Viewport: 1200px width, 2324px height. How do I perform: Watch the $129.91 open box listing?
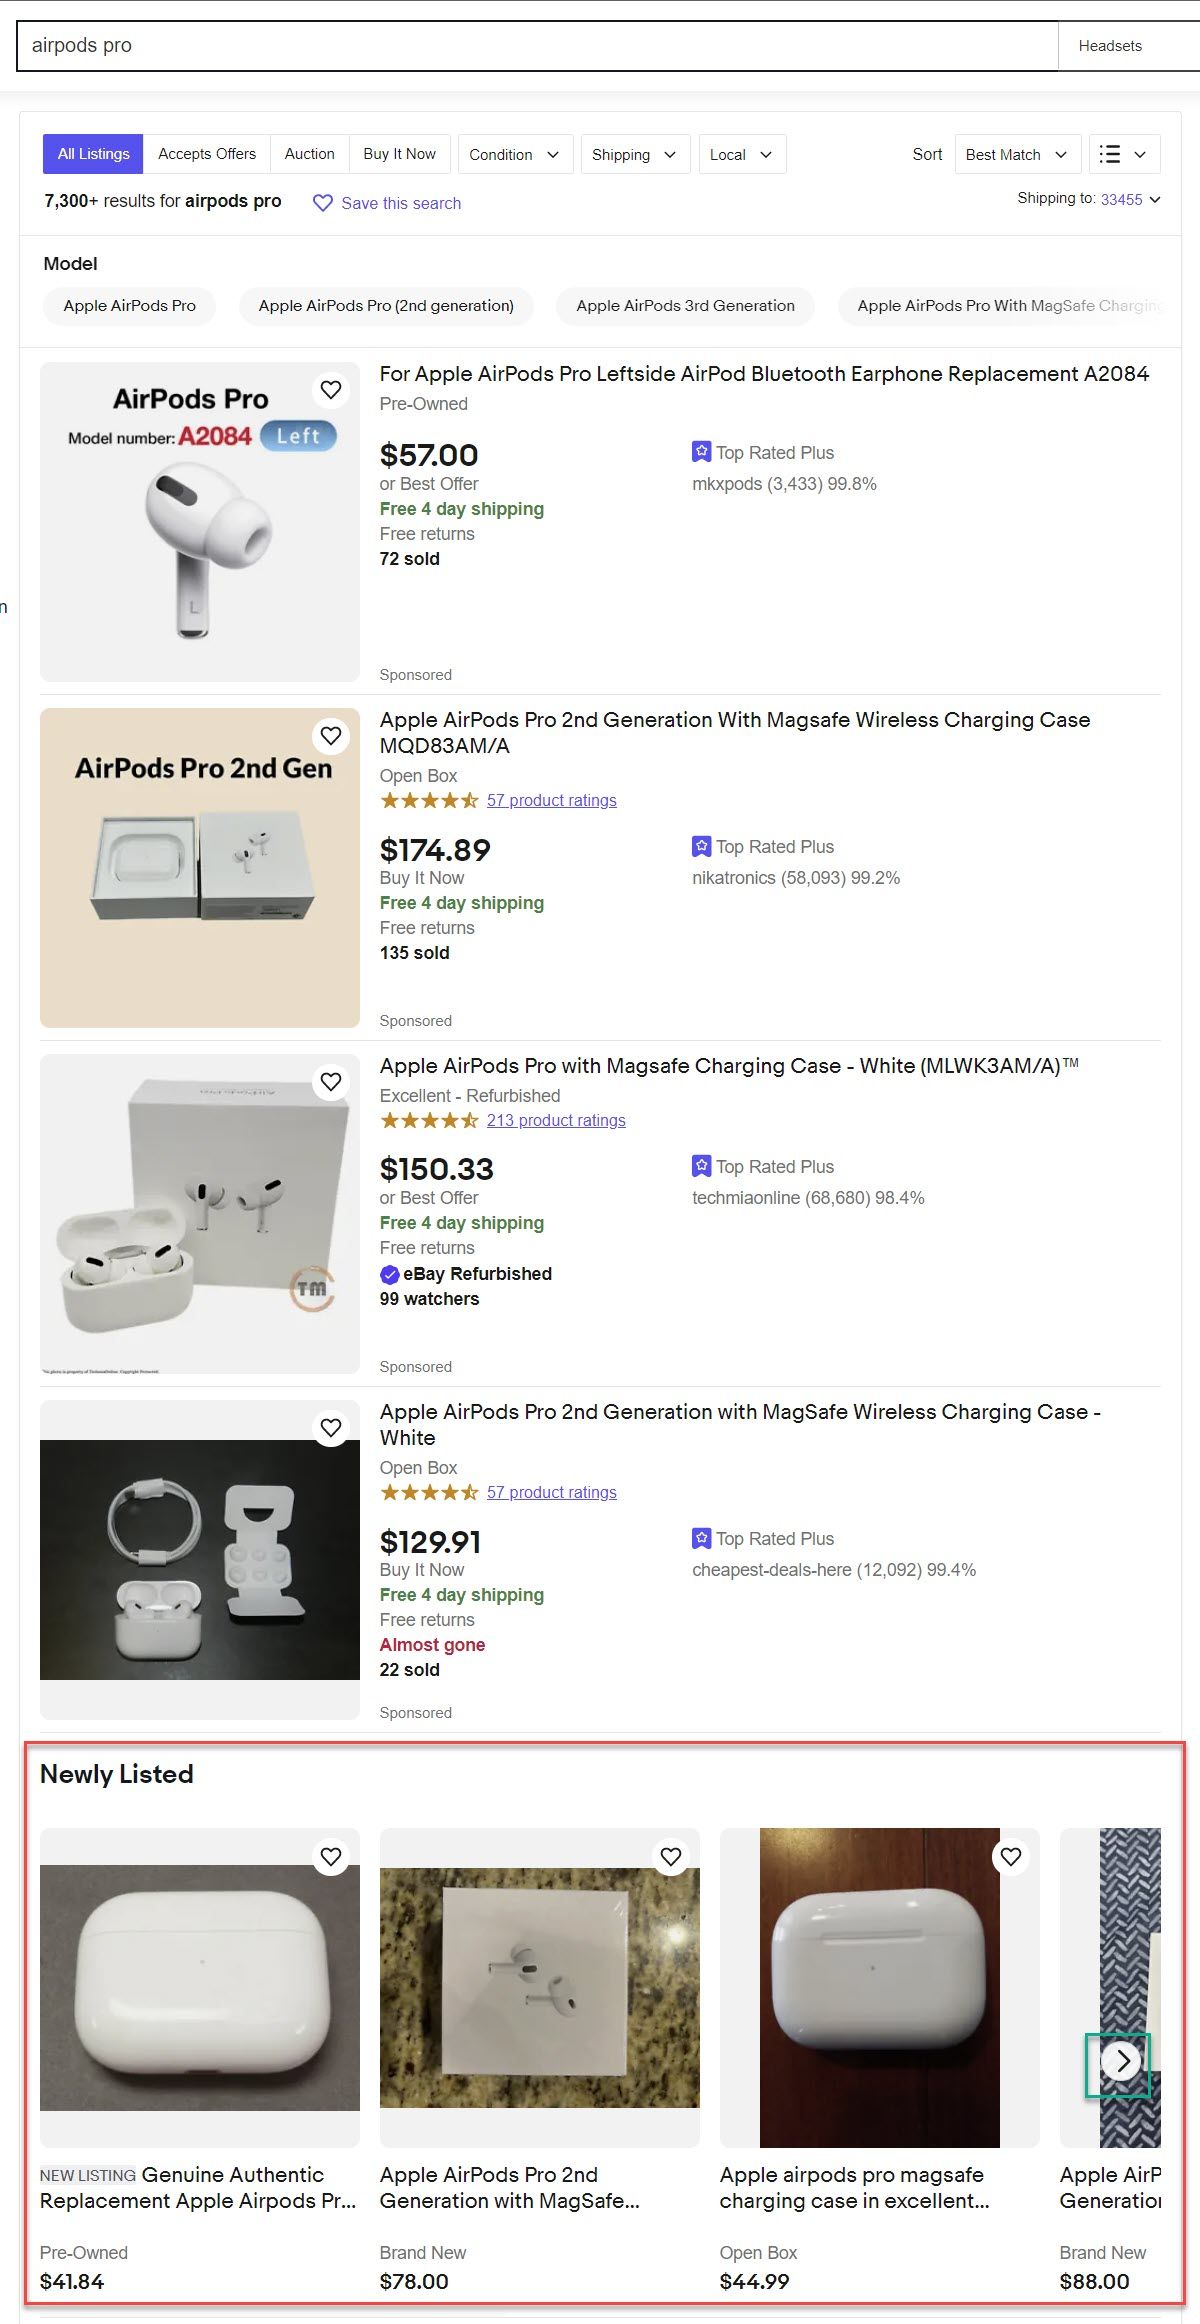331,1428
